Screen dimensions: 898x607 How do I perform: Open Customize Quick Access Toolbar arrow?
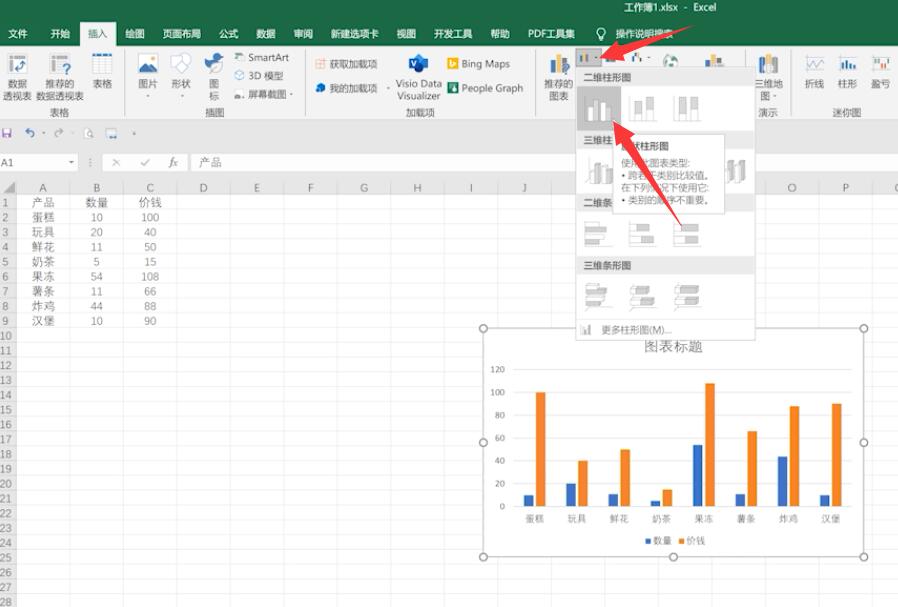[x=134, y=133]
